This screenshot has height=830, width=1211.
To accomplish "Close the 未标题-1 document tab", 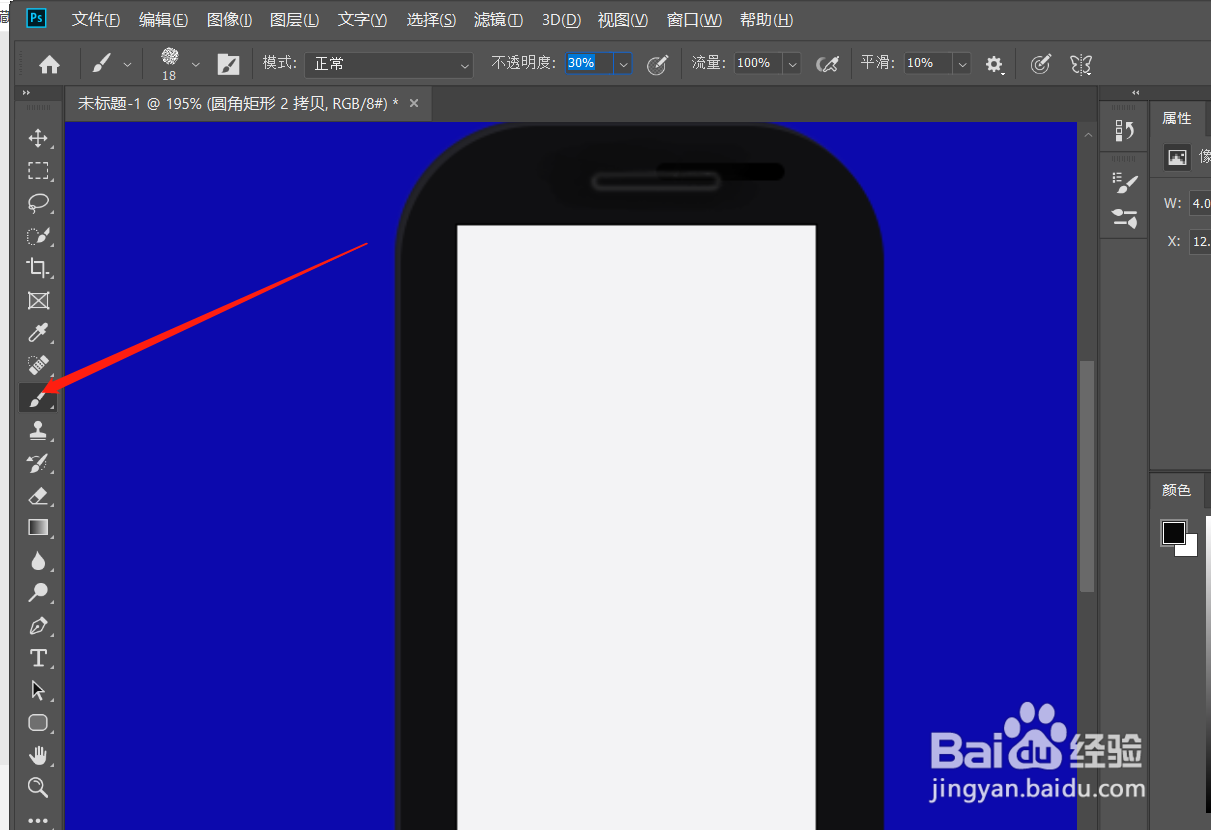I will pos(414,104).
